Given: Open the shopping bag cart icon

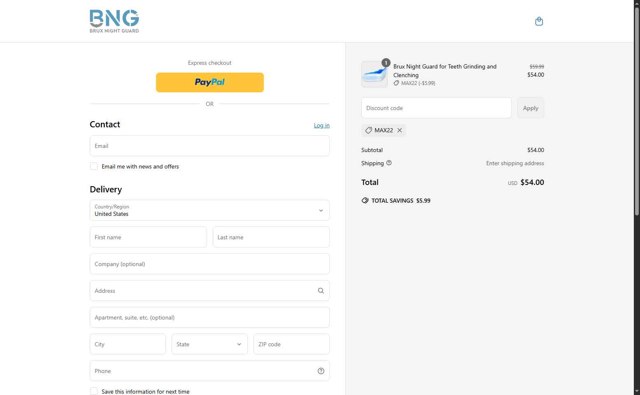Looking at the screenshot, I should point(539,21).
